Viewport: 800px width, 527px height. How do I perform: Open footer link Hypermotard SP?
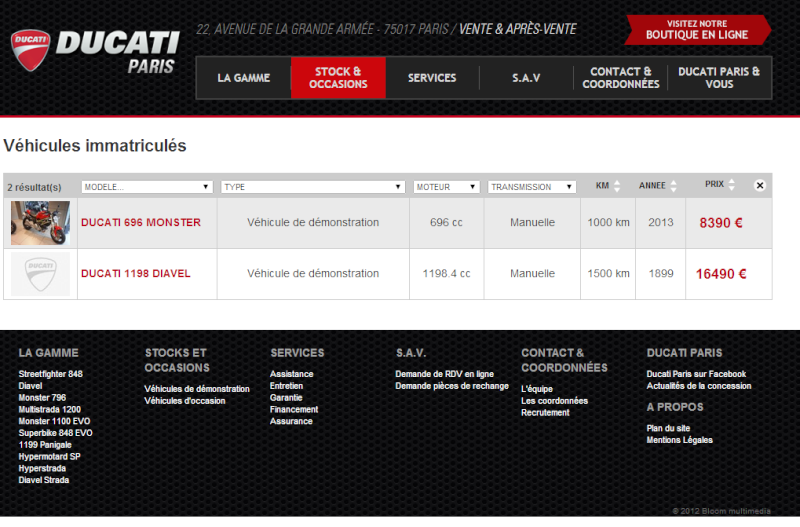pyautogui.click(x=49, y=457)
